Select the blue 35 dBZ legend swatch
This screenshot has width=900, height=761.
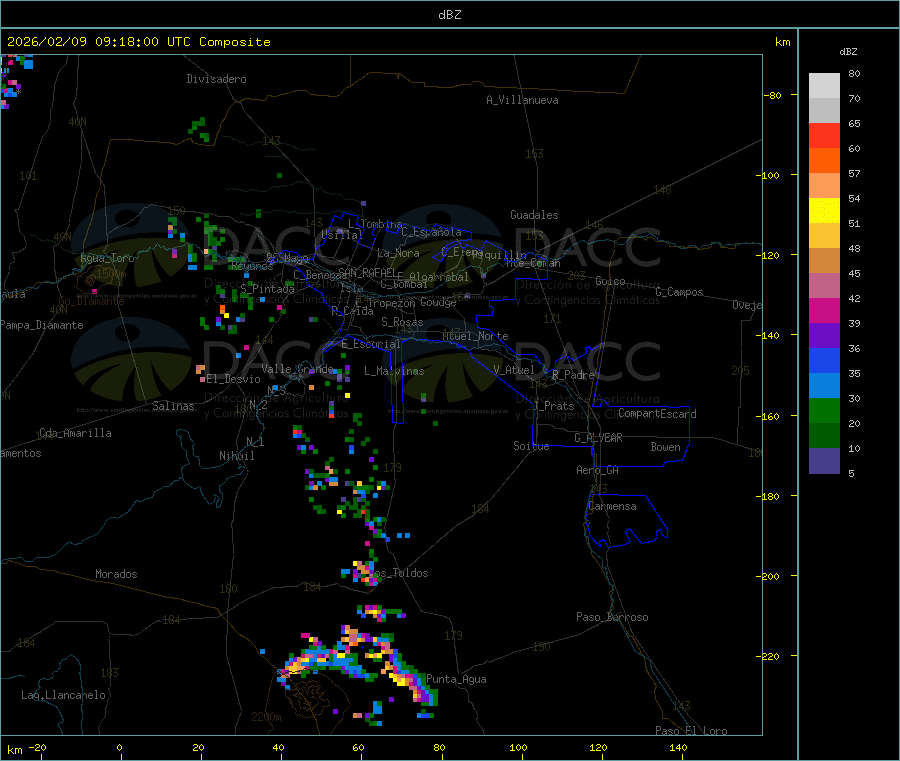pyautogui.click(x=824, y=360)
